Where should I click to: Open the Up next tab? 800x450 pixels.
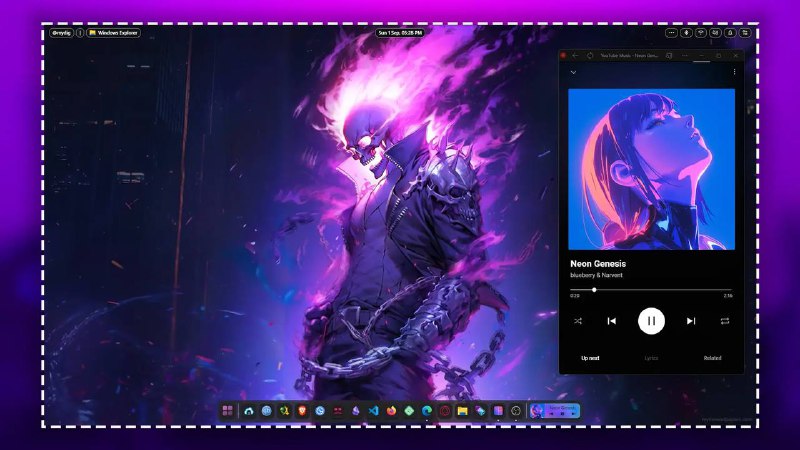(590, 358)
